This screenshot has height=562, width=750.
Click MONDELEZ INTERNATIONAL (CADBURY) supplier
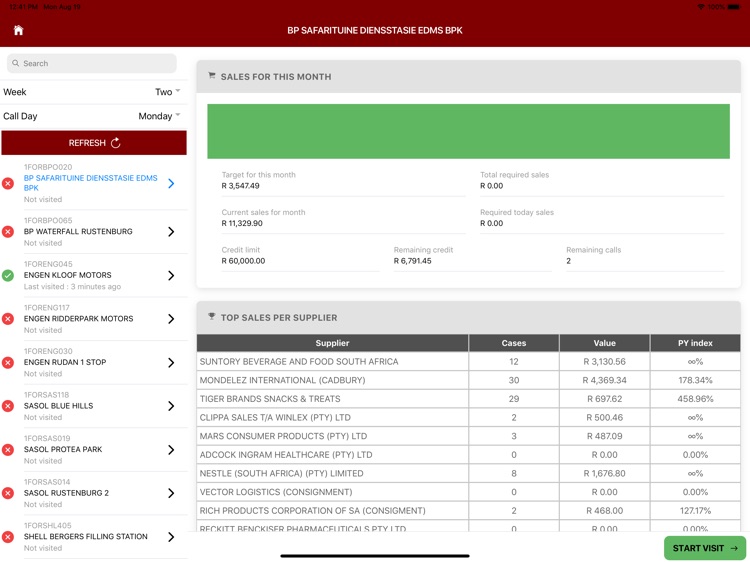pyautogui.click(x=282, y=380)
